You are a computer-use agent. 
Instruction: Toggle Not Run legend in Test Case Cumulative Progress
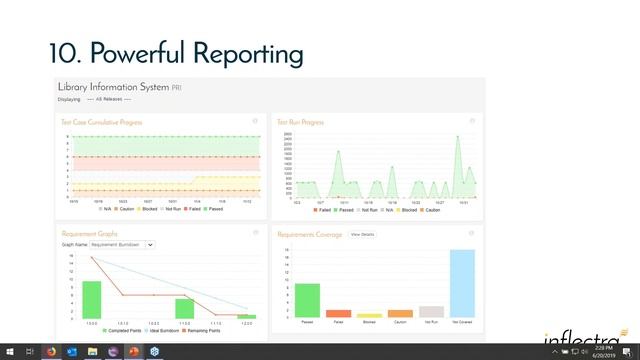point(170,209)
